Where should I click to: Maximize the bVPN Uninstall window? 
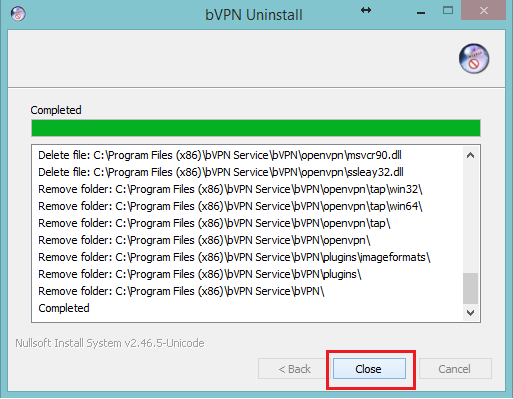coord(448,11)
